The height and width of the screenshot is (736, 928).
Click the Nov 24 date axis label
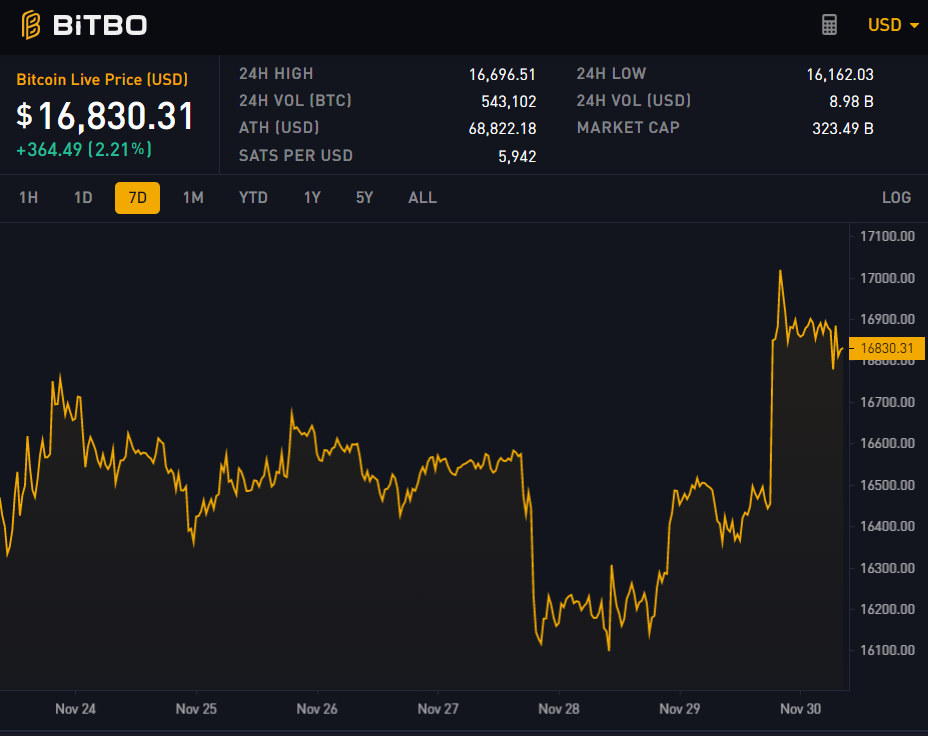(x=75, y=709)
